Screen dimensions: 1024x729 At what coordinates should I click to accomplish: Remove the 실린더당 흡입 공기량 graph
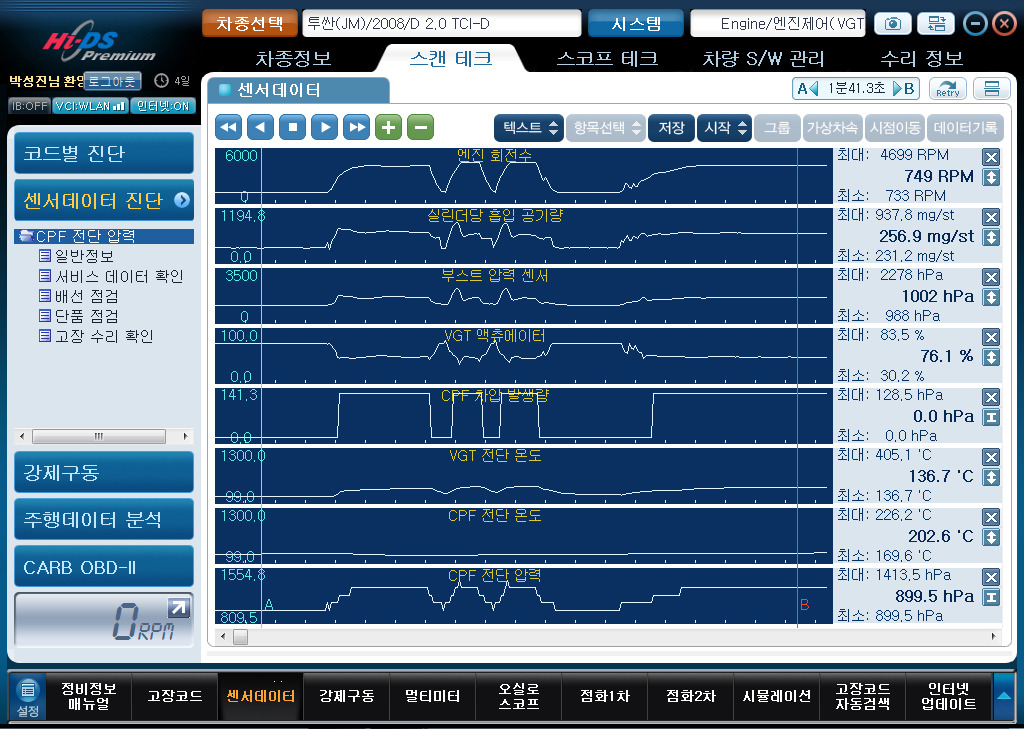pyautogui.click(x=991, y=217)
